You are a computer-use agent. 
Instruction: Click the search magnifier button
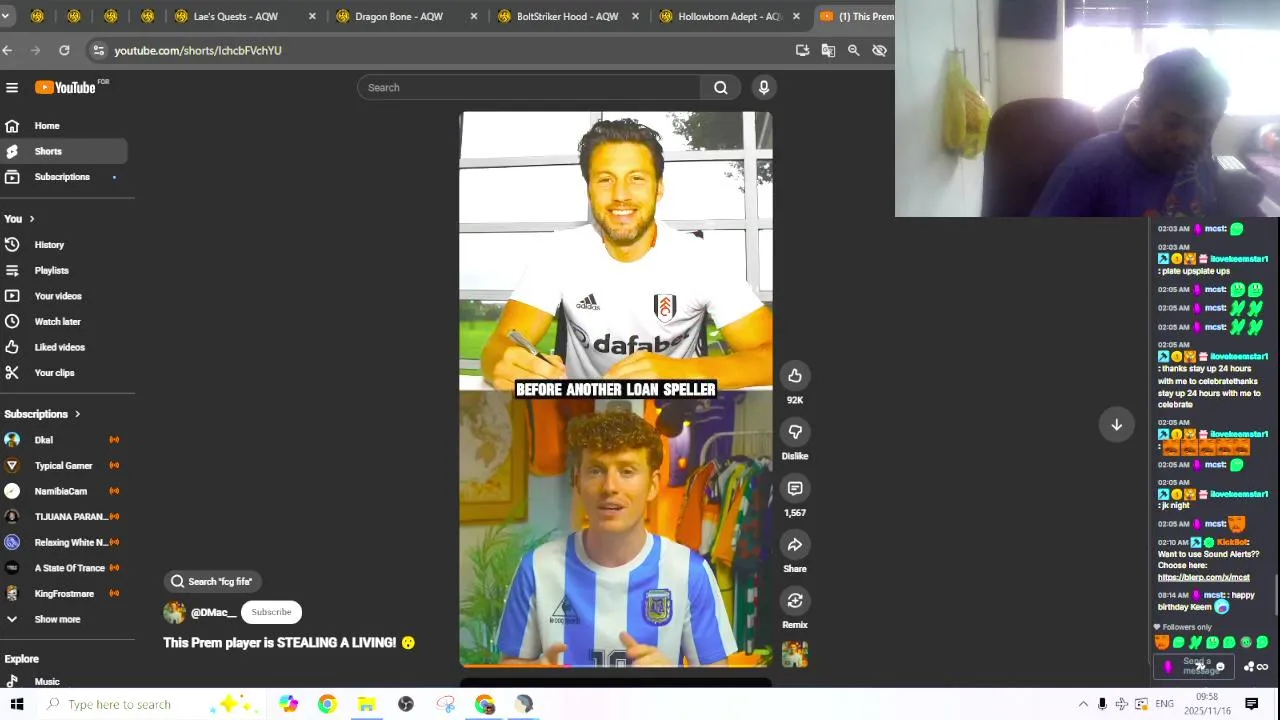tap(720, 87)
